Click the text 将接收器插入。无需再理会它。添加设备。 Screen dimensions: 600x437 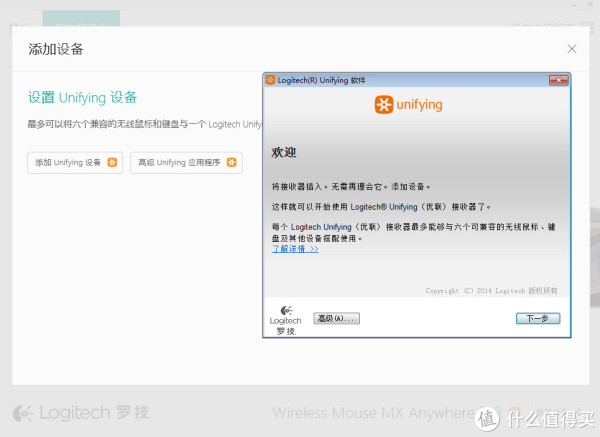[x=351, y=187]
